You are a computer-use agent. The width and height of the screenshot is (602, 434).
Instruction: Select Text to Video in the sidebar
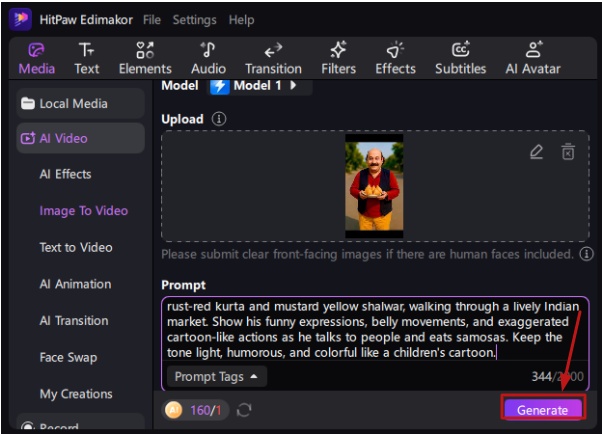[x=76, y=247]
